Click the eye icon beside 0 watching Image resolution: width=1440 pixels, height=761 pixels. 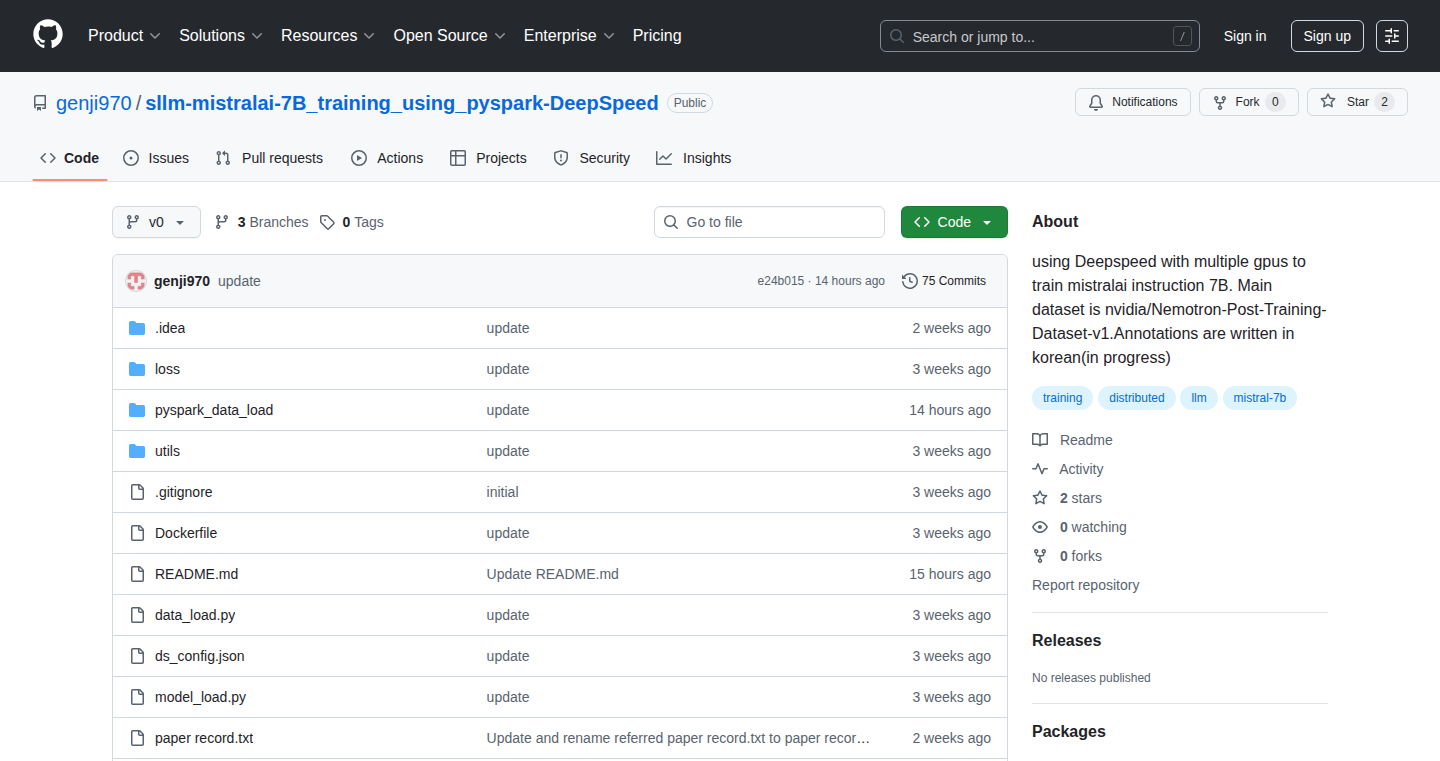pyautogui.click(x=1040, y=527)
